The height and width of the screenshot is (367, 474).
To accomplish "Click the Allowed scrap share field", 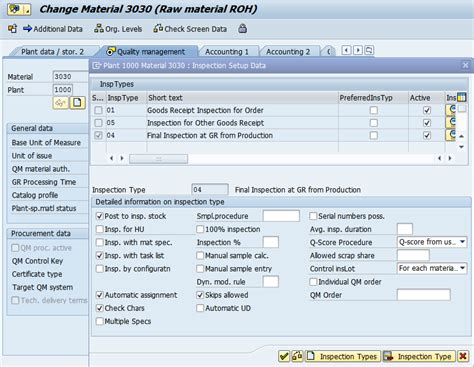I will point(413,255).
